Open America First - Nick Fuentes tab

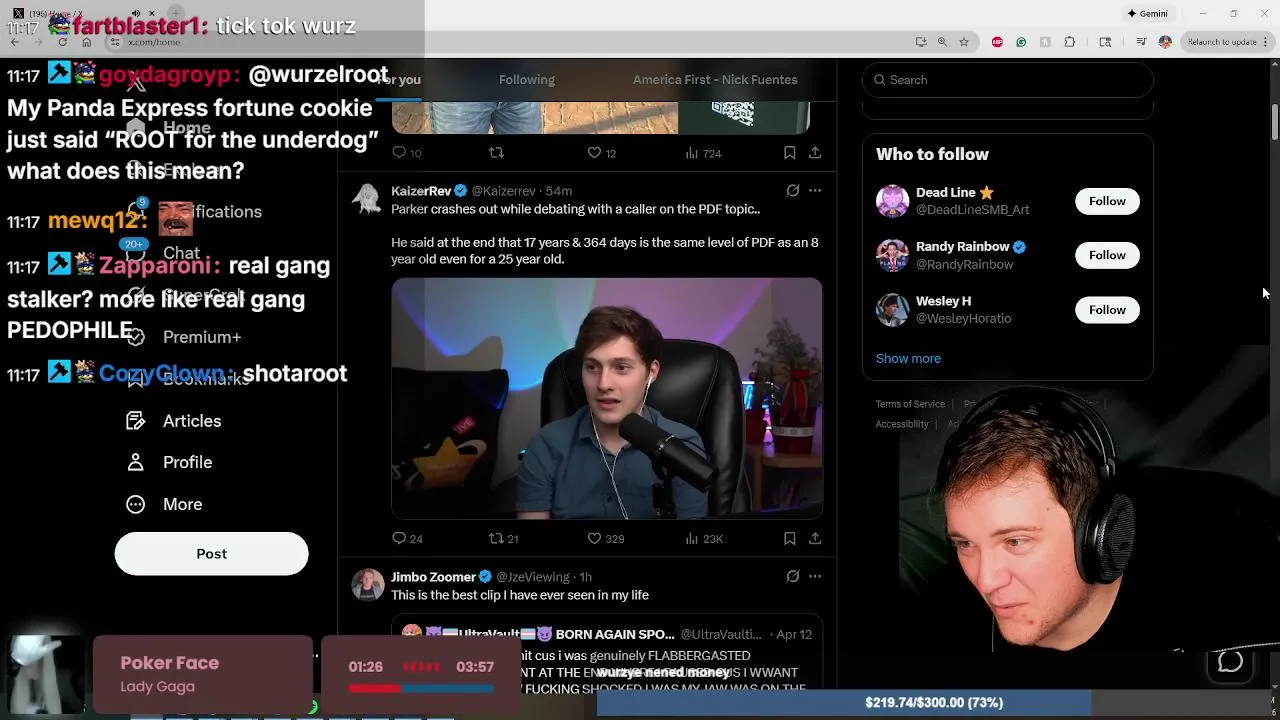(715, 80)
